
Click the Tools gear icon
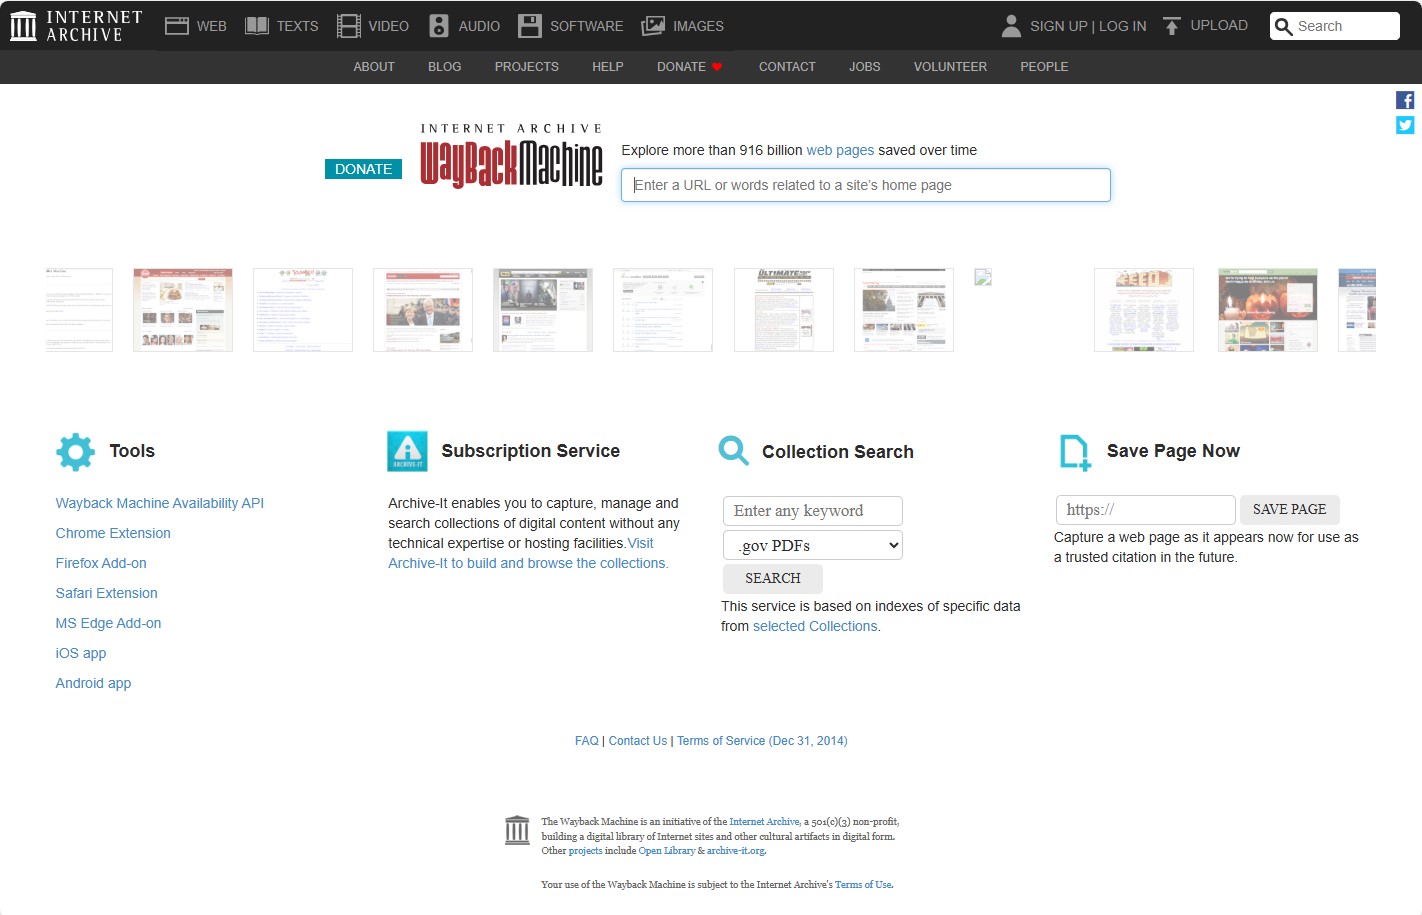(75, 451)
